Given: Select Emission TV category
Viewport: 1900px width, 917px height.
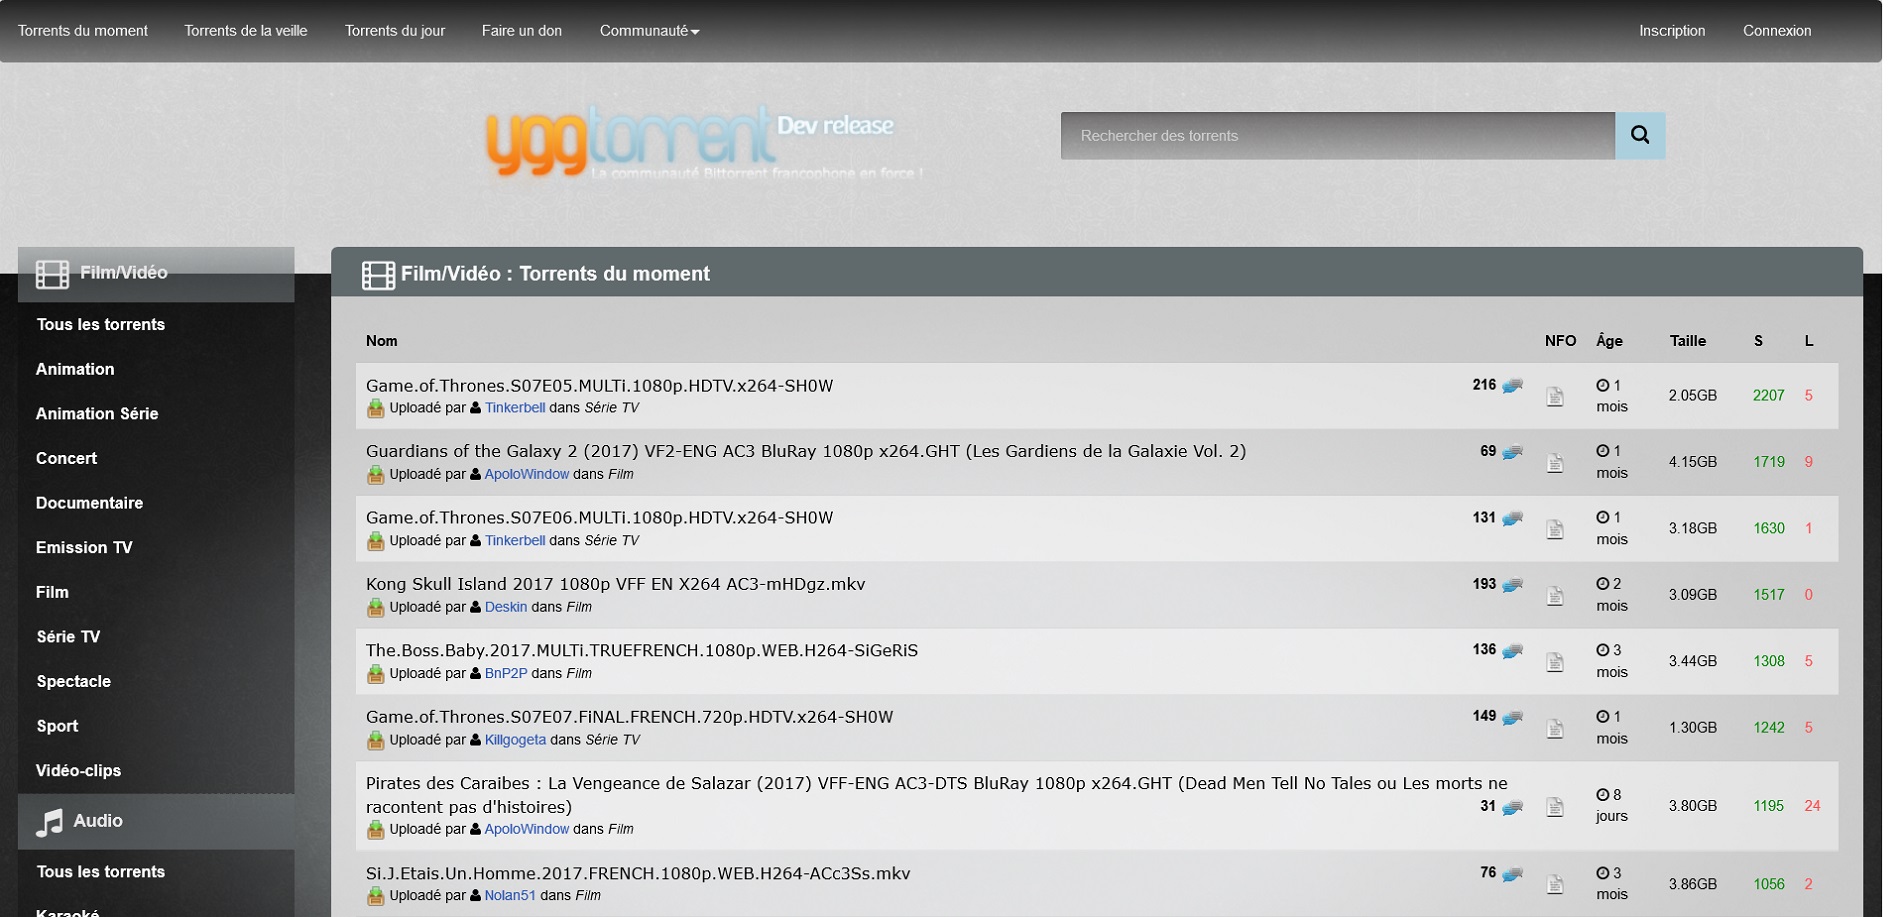Looking at the screenshot, I should coord(84,548).
